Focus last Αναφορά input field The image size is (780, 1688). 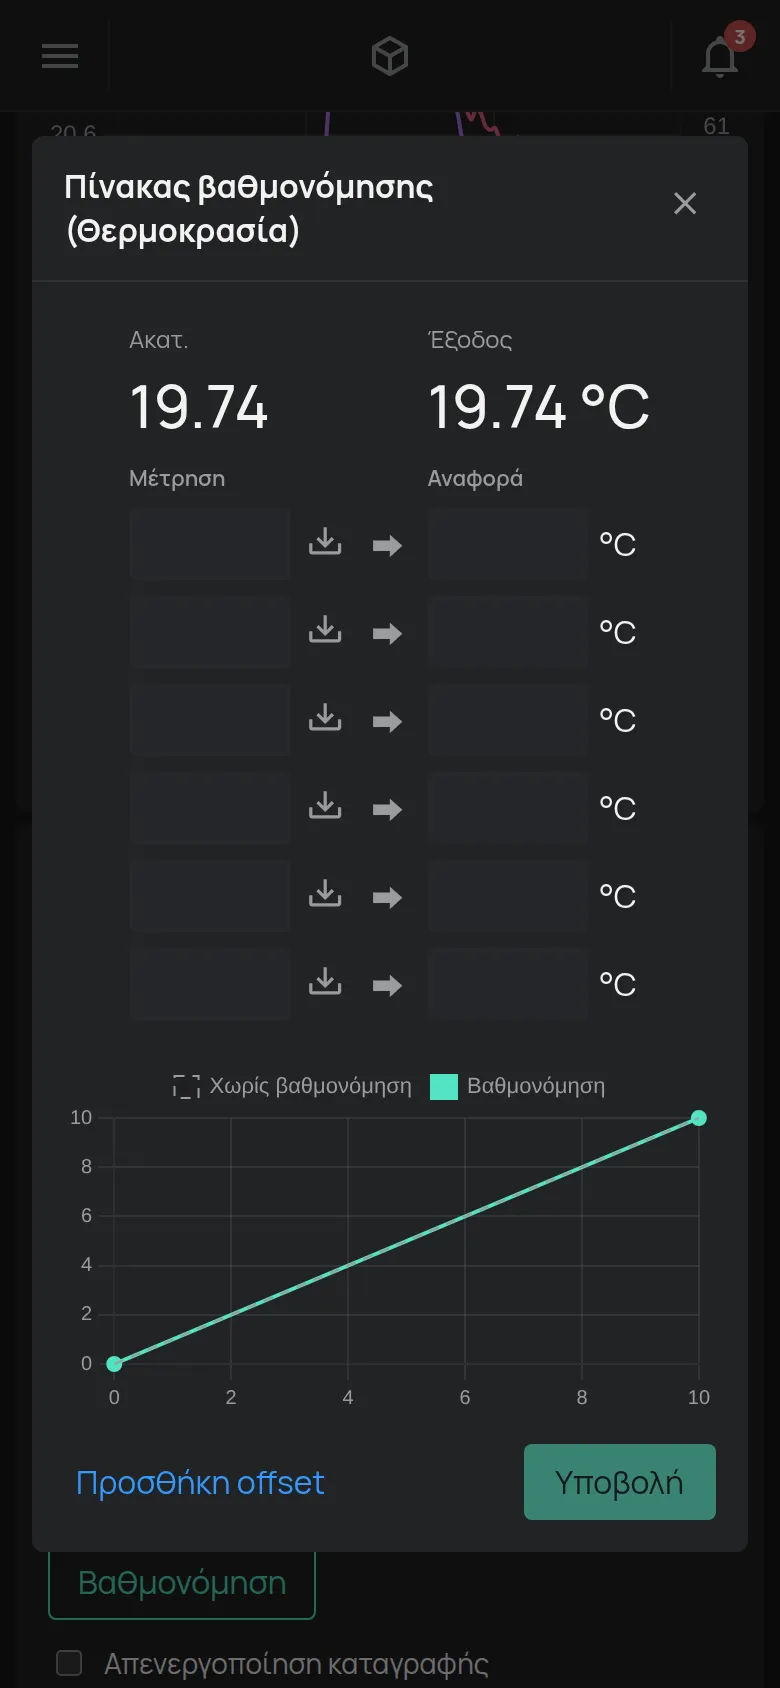click(x=508, y=984)
